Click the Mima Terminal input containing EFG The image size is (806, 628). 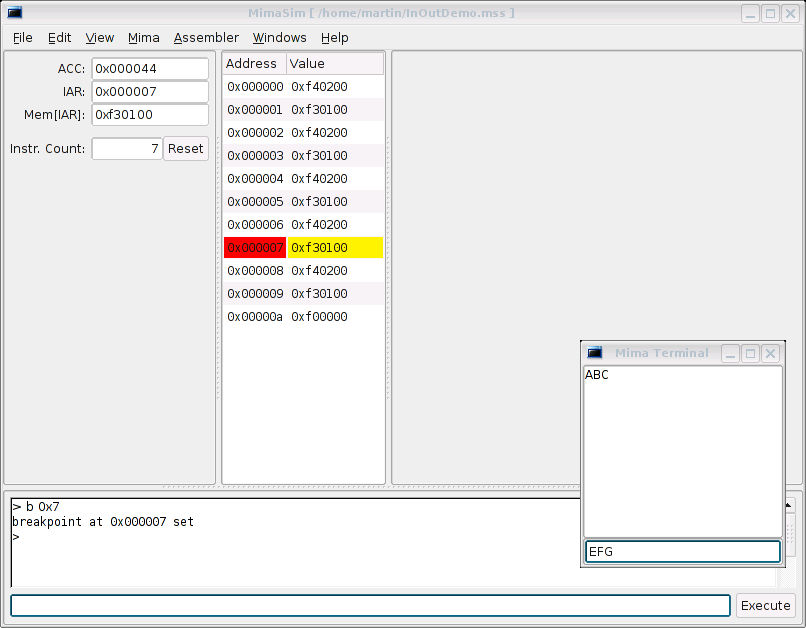click(682, 551)
